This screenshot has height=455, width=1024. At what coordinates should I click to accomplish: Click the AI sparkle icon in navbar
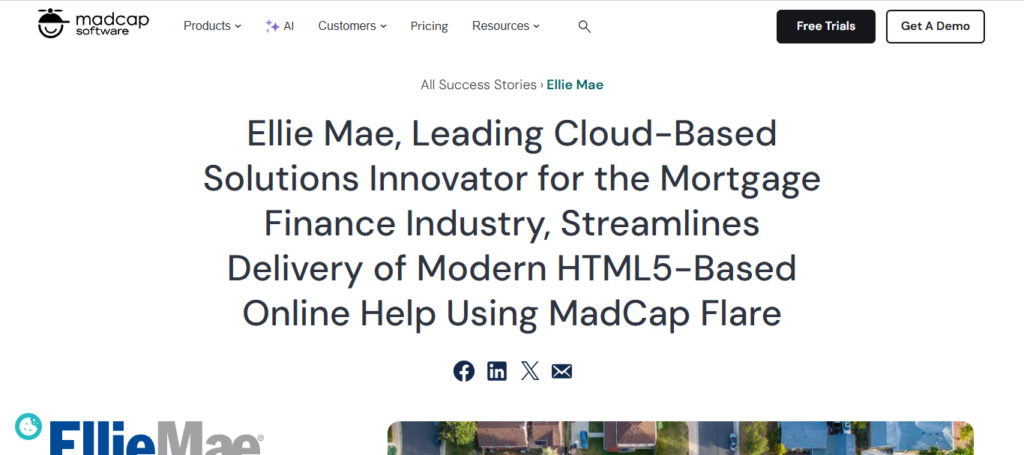point(272,26)
